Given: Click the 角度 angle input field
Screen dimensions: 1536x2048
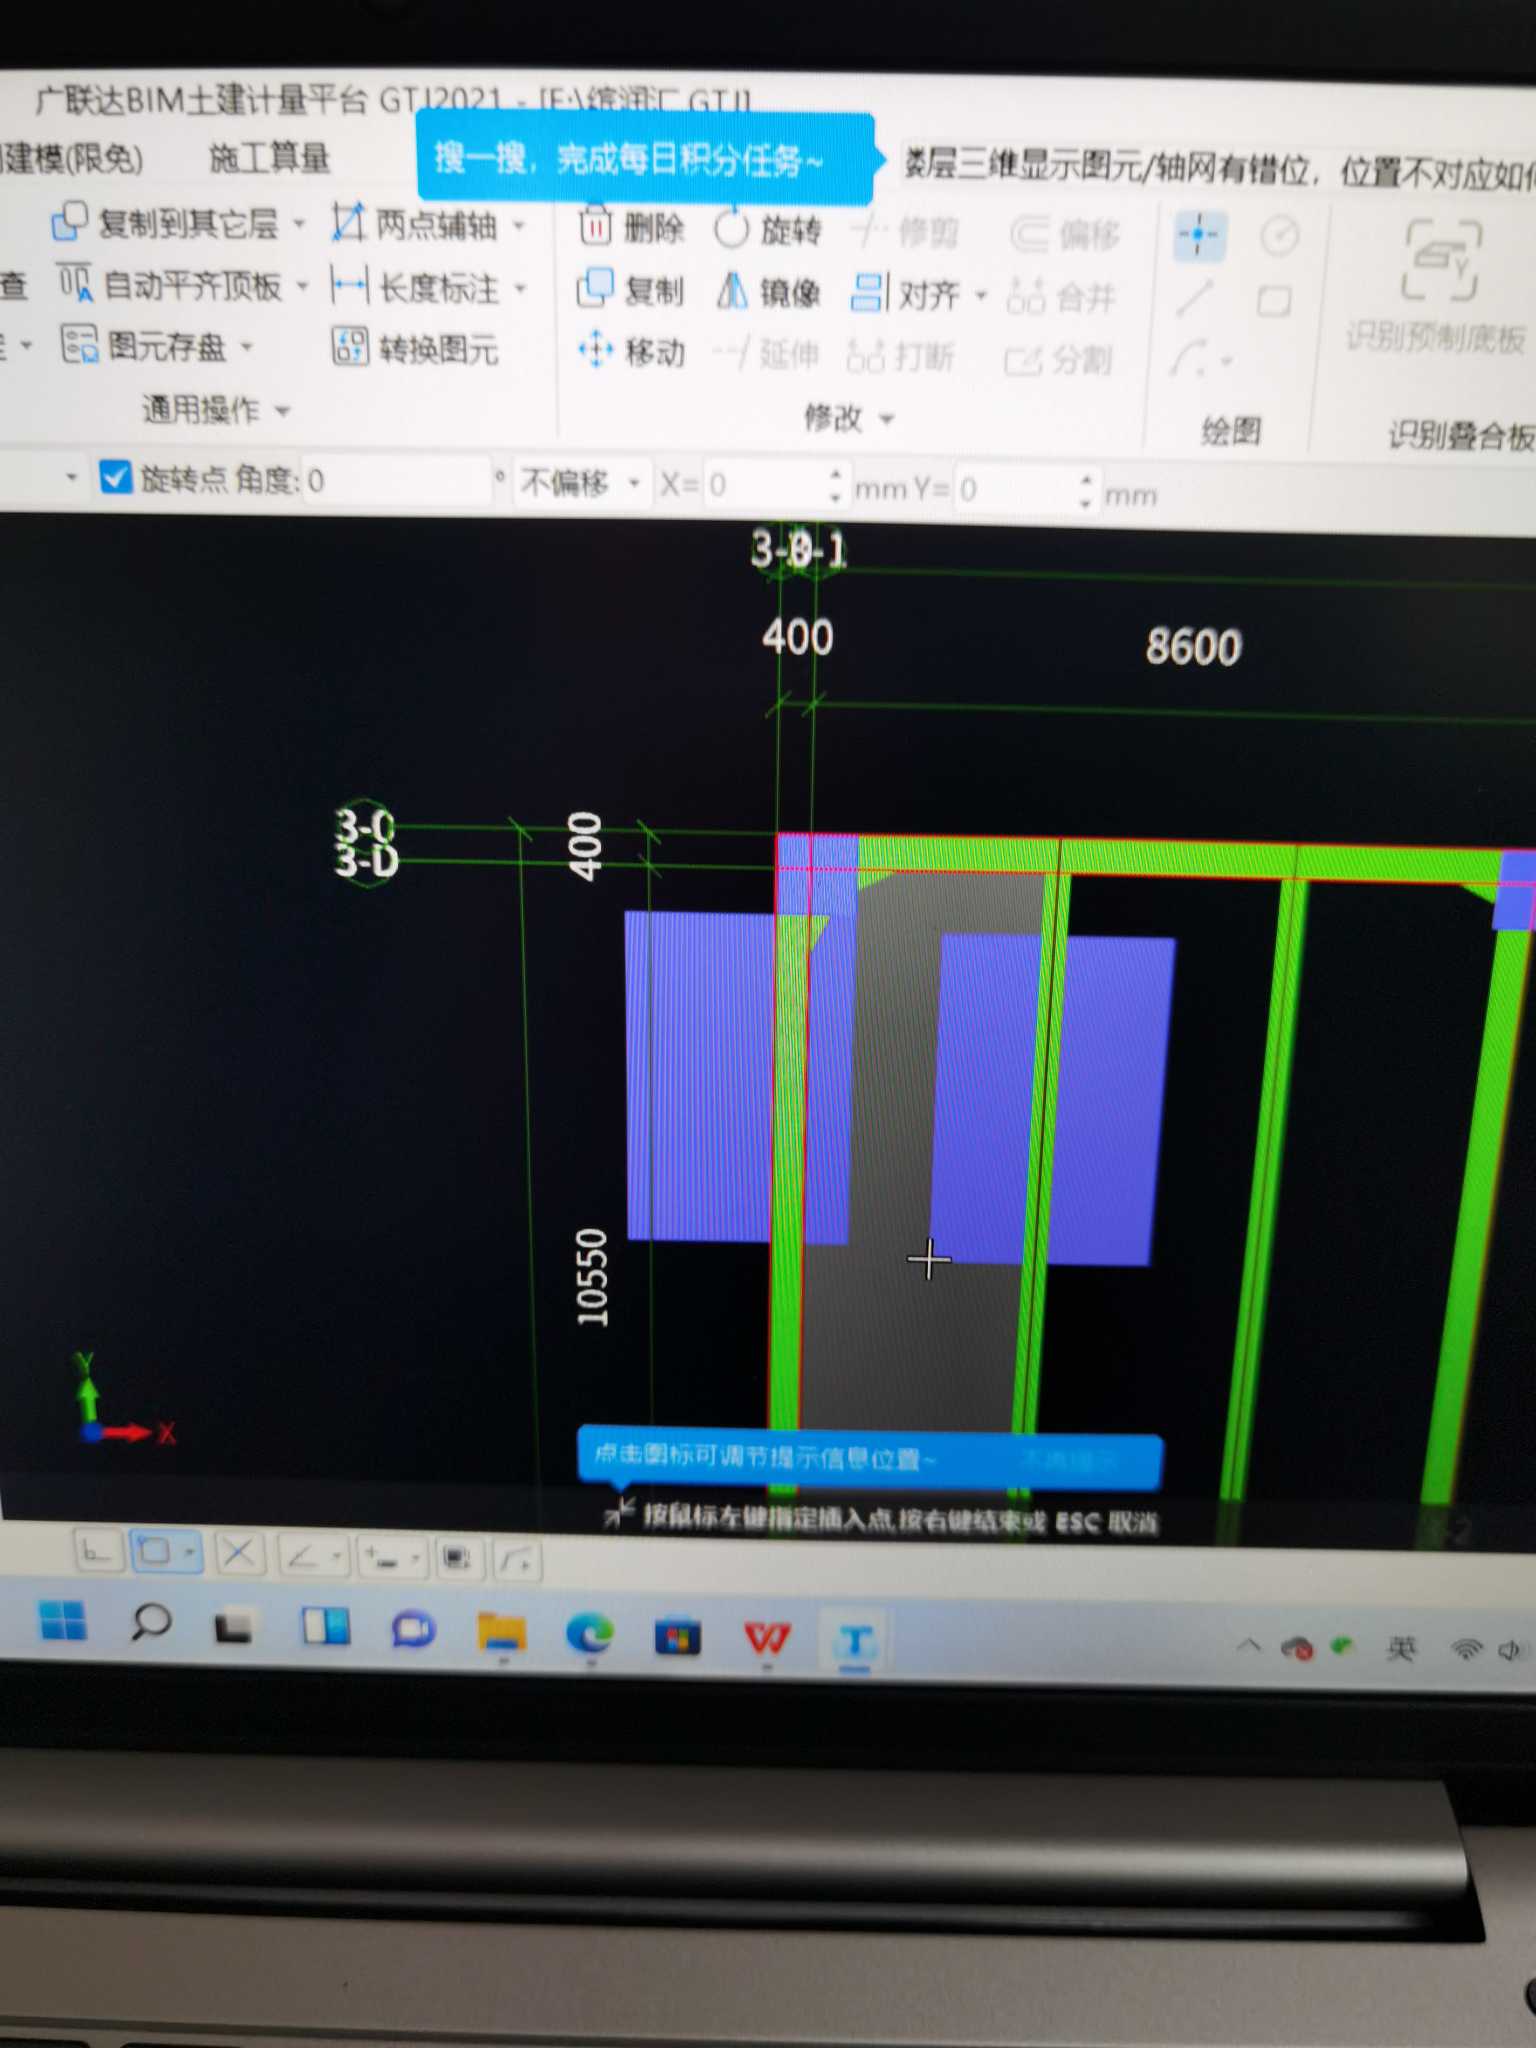Looking at the screenshot, I should point(397,481).
